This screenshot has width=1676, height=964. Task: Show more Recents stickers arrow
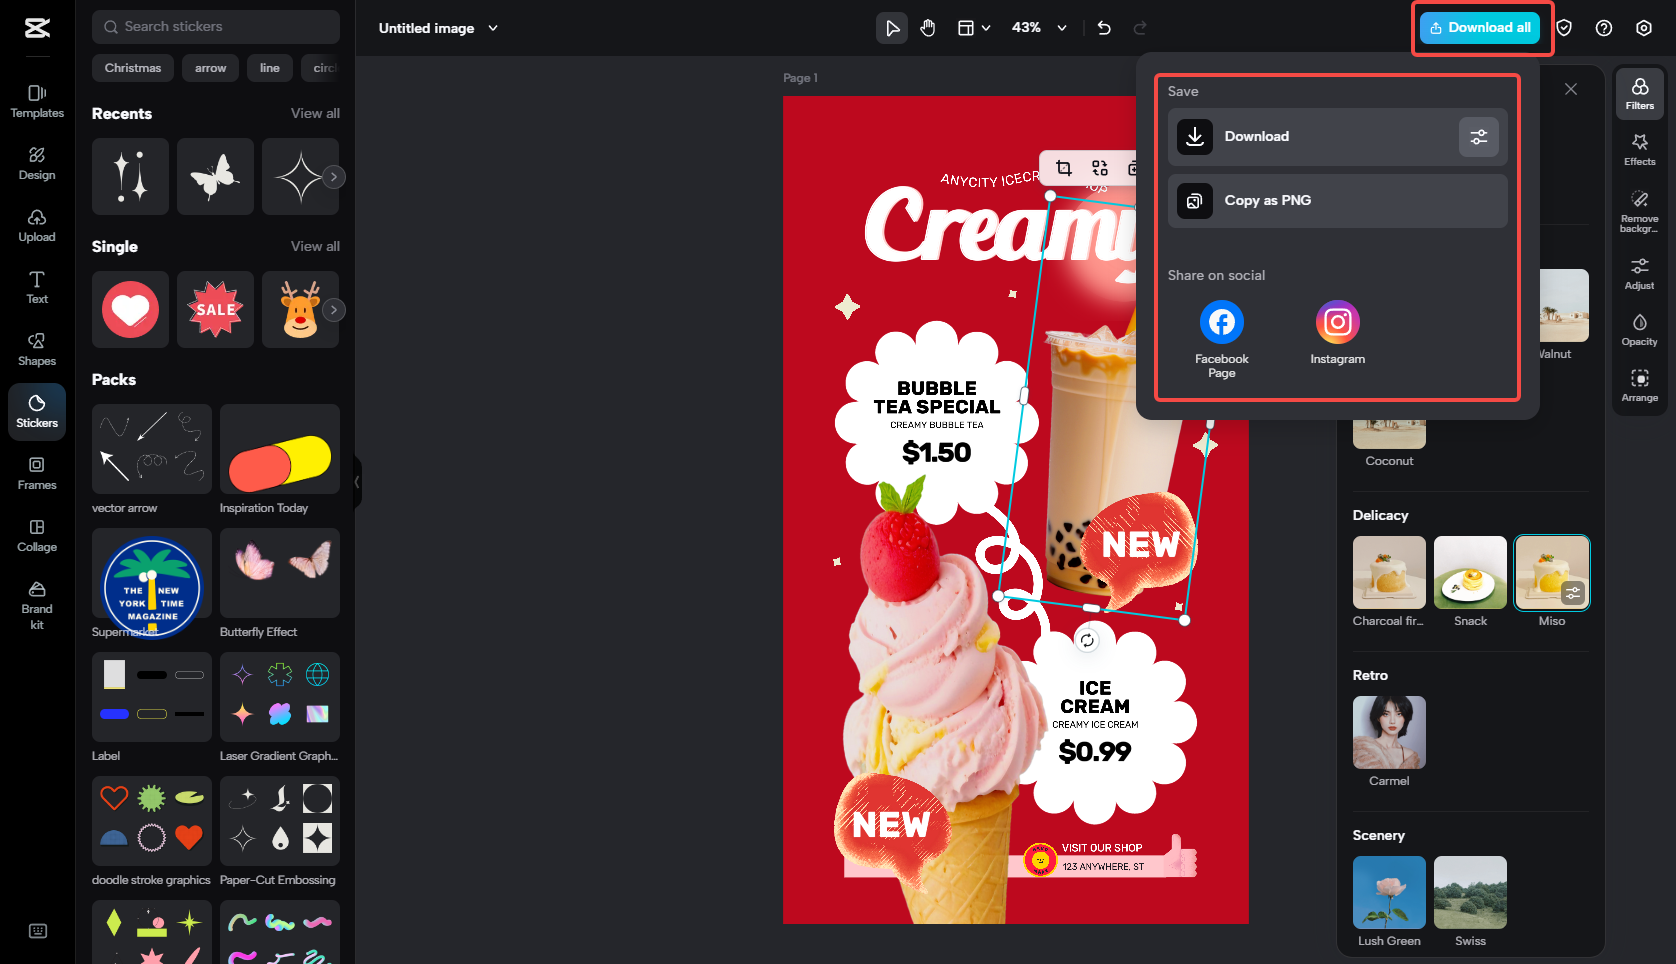334,177
